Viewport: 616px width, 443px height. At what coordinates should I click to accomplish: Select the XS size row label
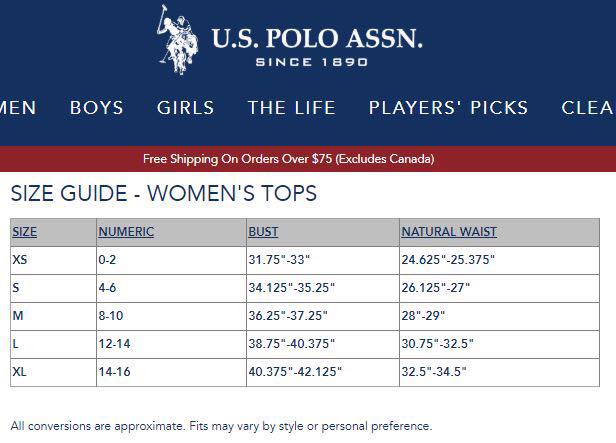pyautogui.click(x=20, y=260)
